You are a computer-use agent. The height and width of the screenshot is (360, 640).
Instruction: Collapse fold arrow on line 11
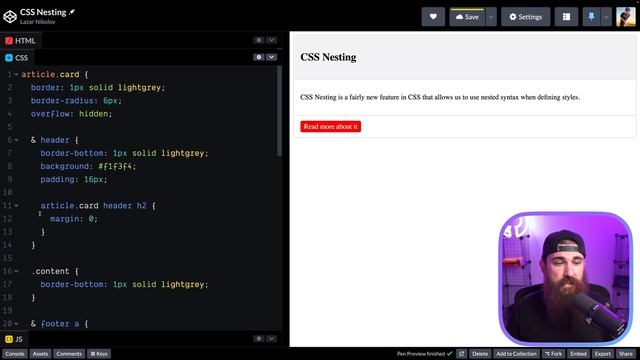point(16,206)
